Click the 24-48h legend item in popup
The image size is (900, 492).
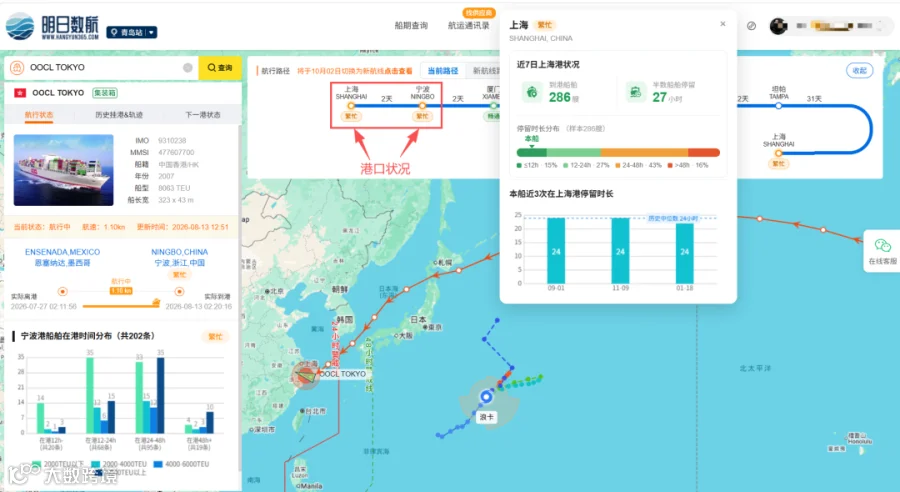click(x=638, y=165)
